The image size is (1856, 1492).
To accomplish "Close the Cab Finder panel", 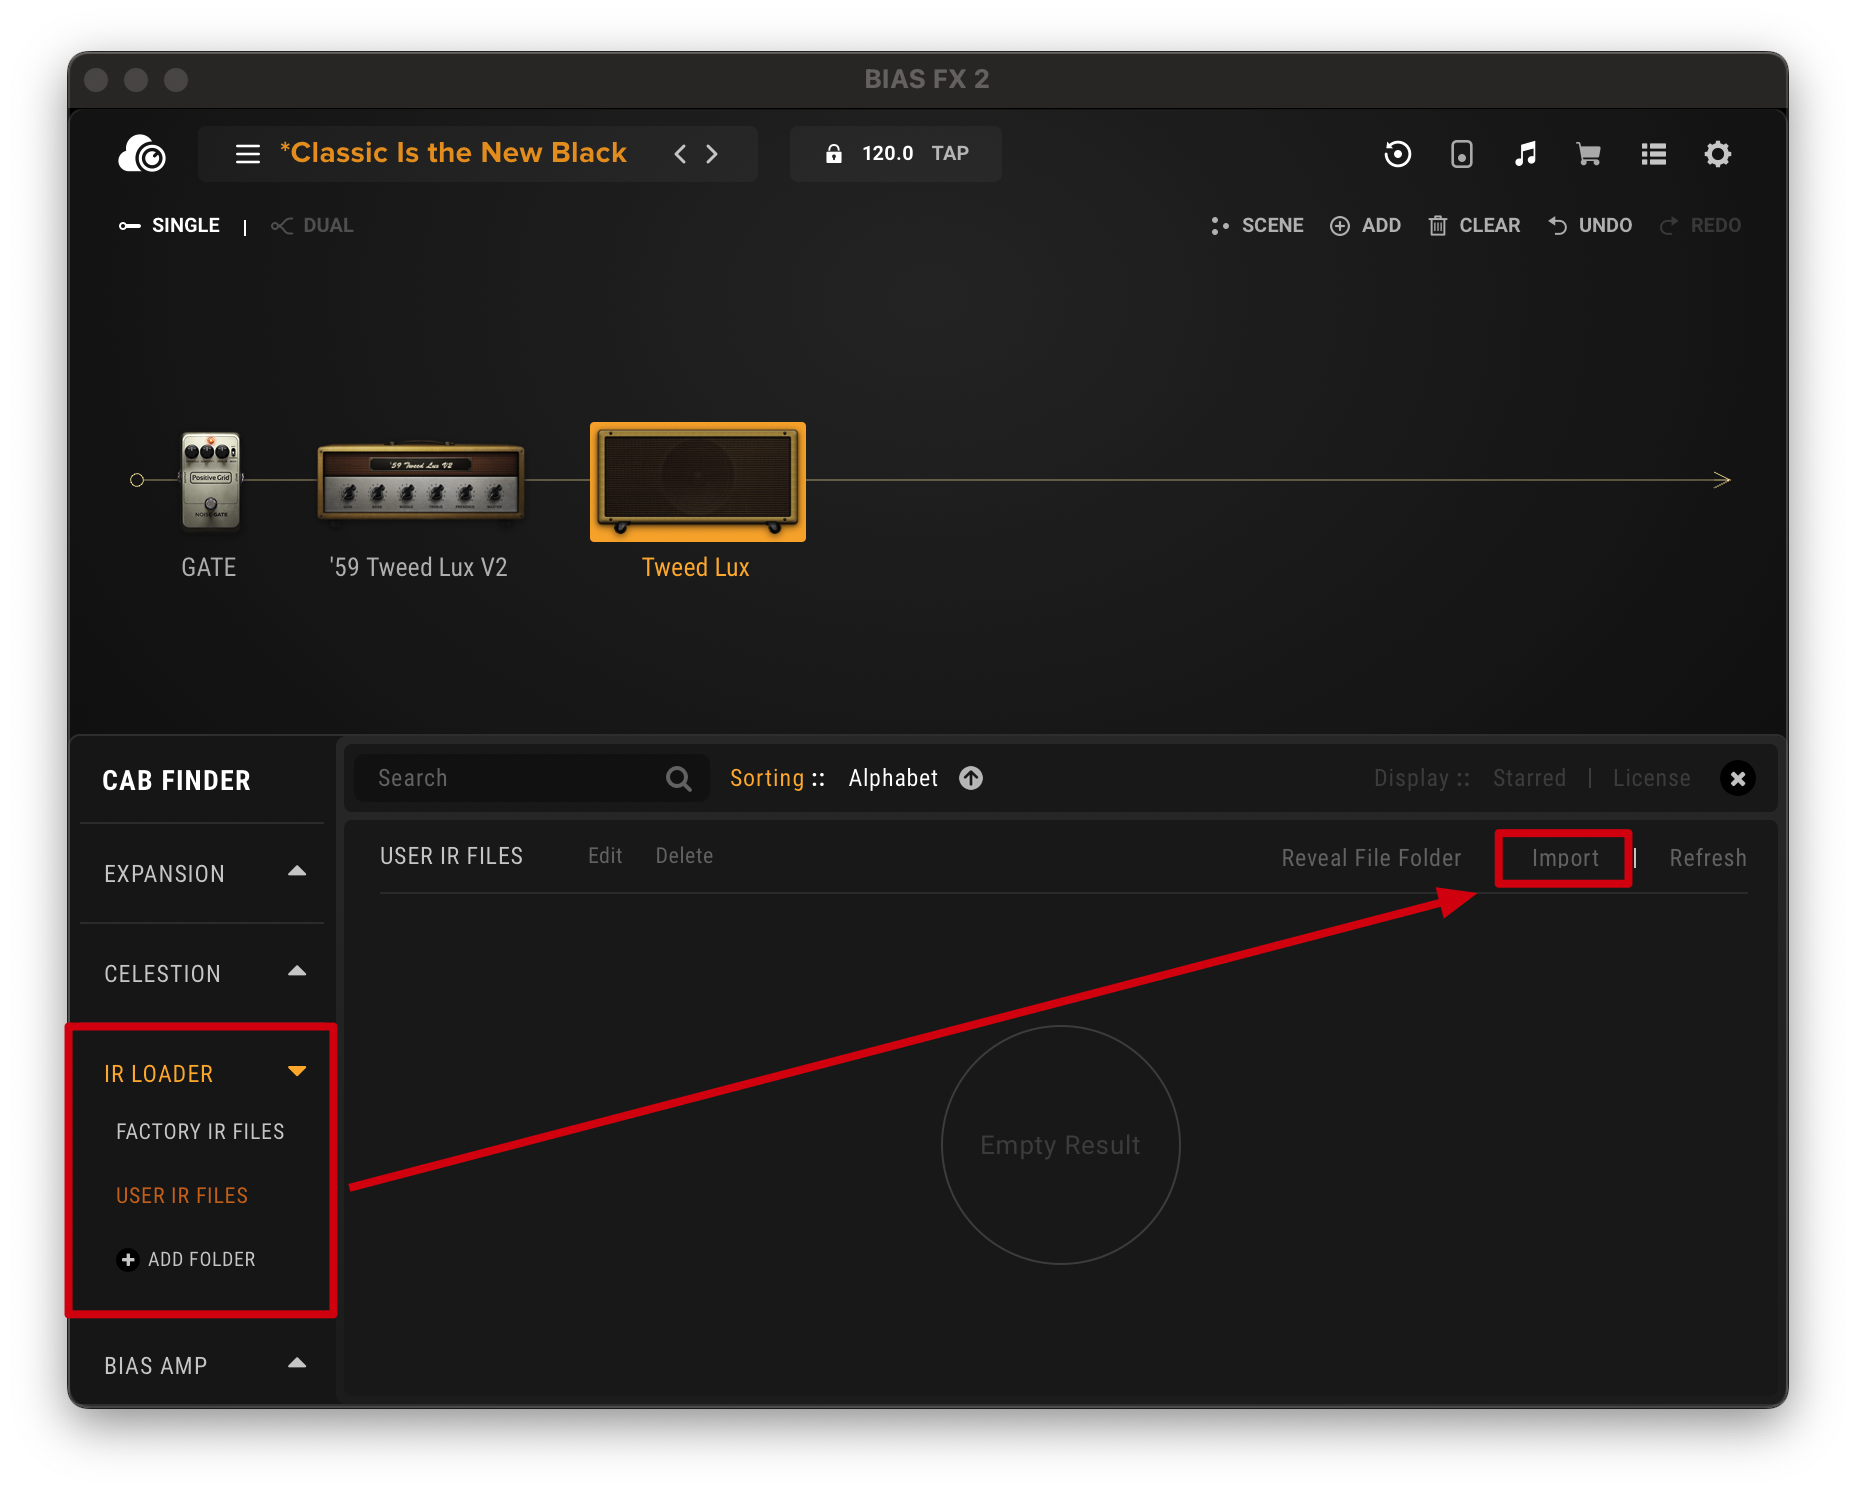I will [1738, 778].
